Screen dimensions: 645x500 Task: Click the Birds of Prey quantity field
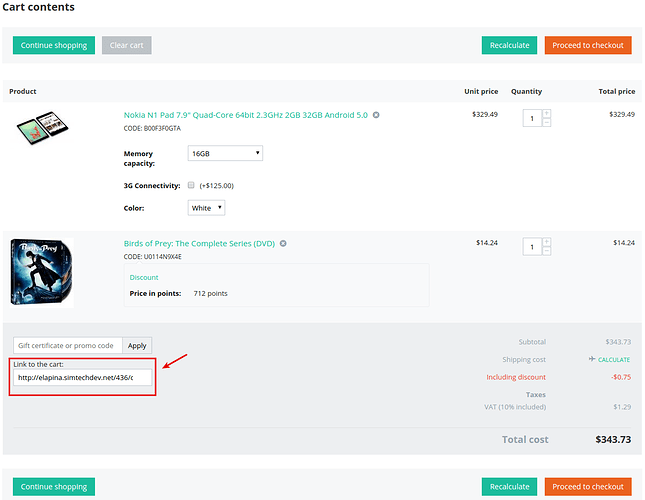(532, 247)
